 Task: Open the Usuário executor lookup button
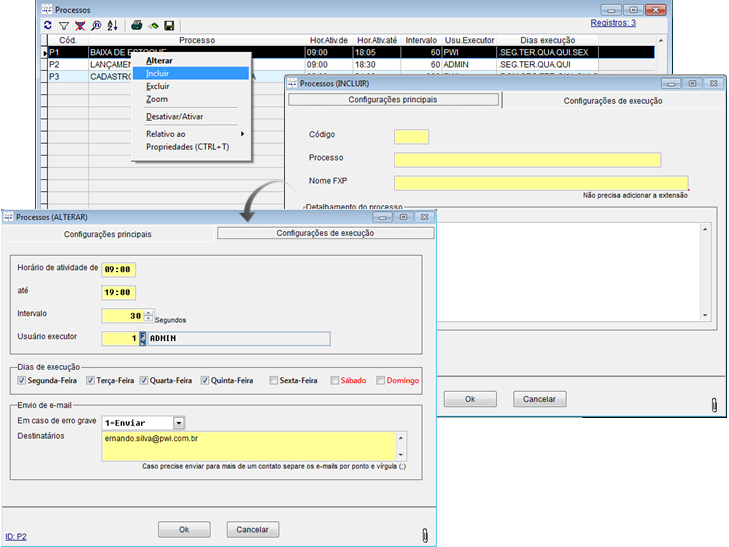[x=143, y=338]
